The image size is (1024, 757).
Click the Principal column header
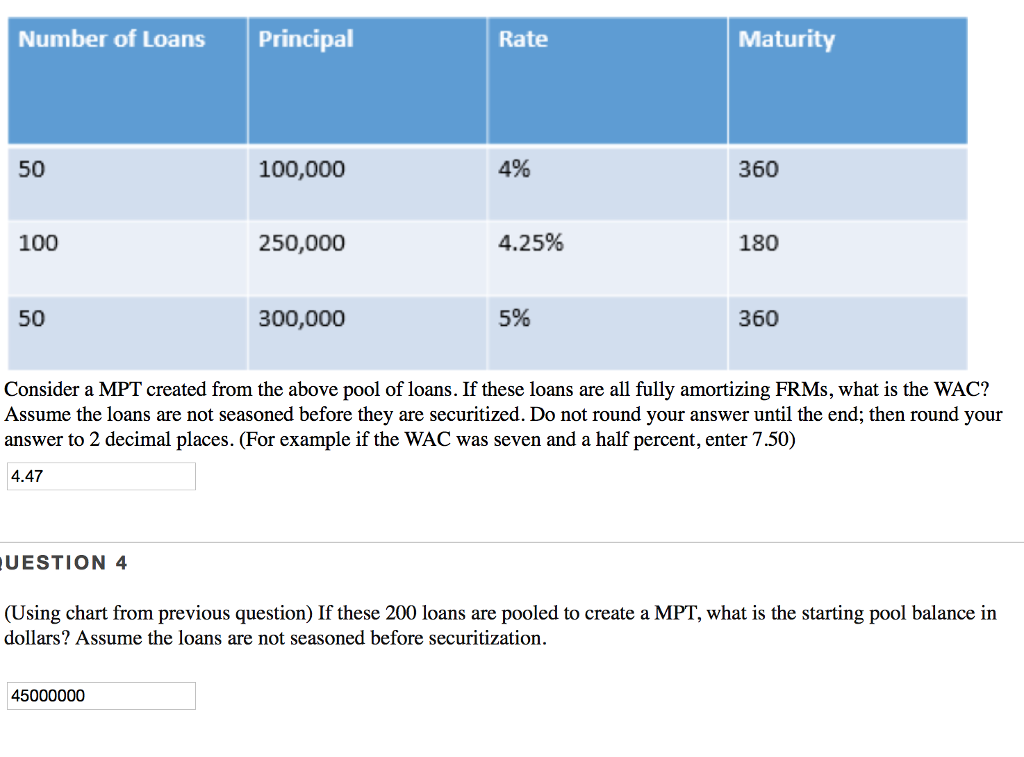(305, 40)
